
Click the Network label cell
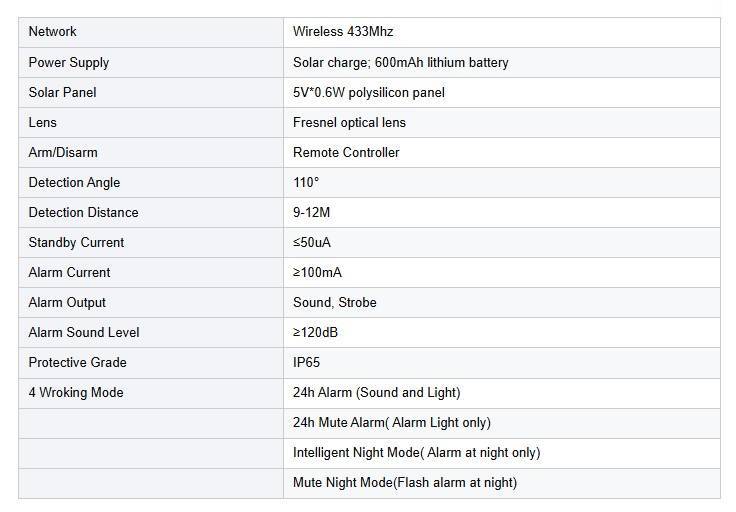53,32
